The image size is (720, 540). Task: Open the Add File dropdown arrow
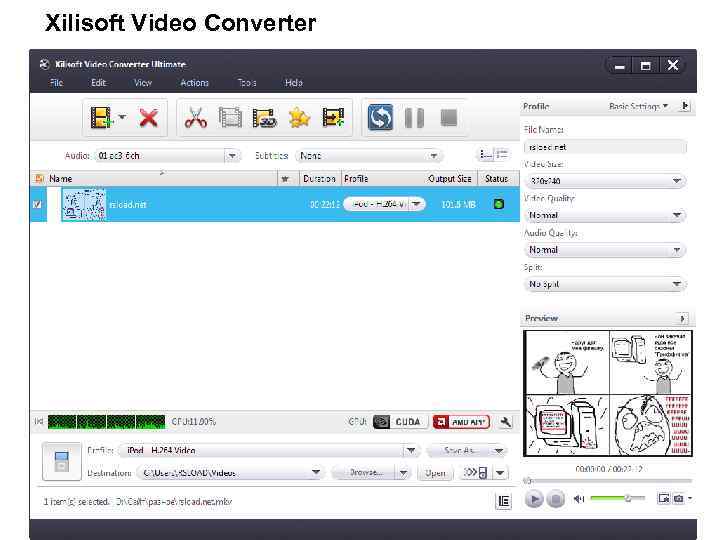(122, 118)
